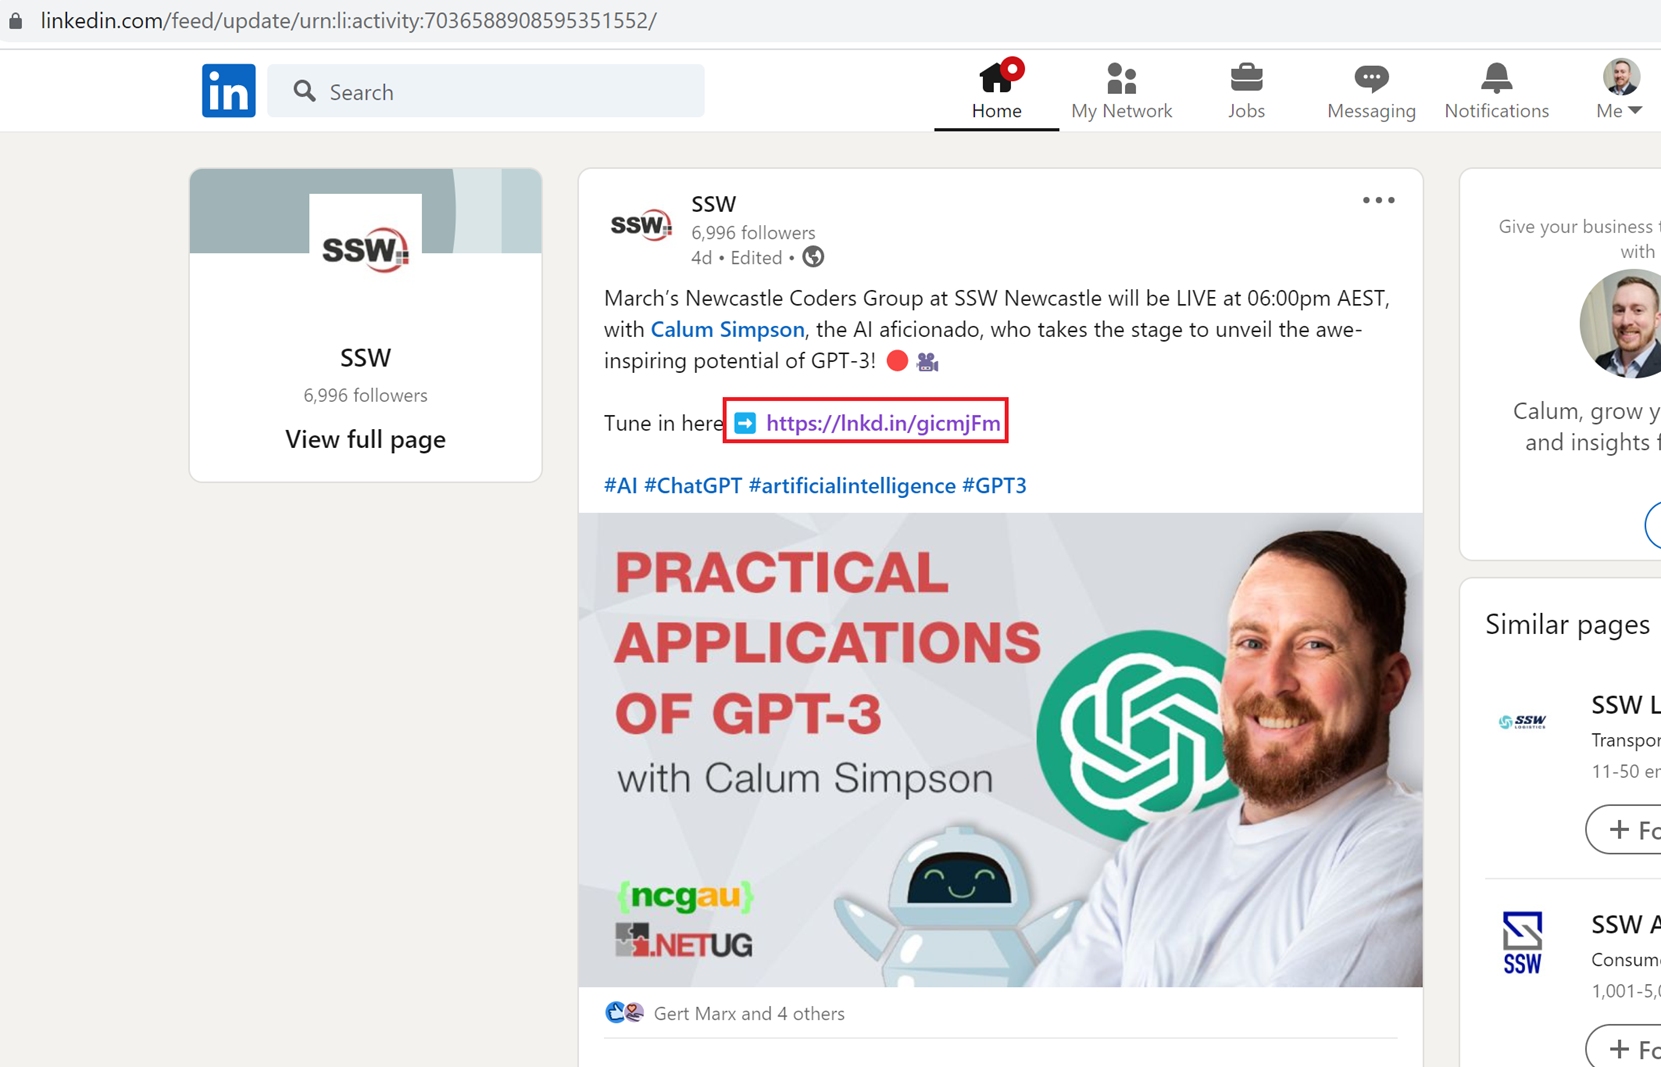Click into the Search field
1661x1067 pixels.
click(x=486, y=92)
